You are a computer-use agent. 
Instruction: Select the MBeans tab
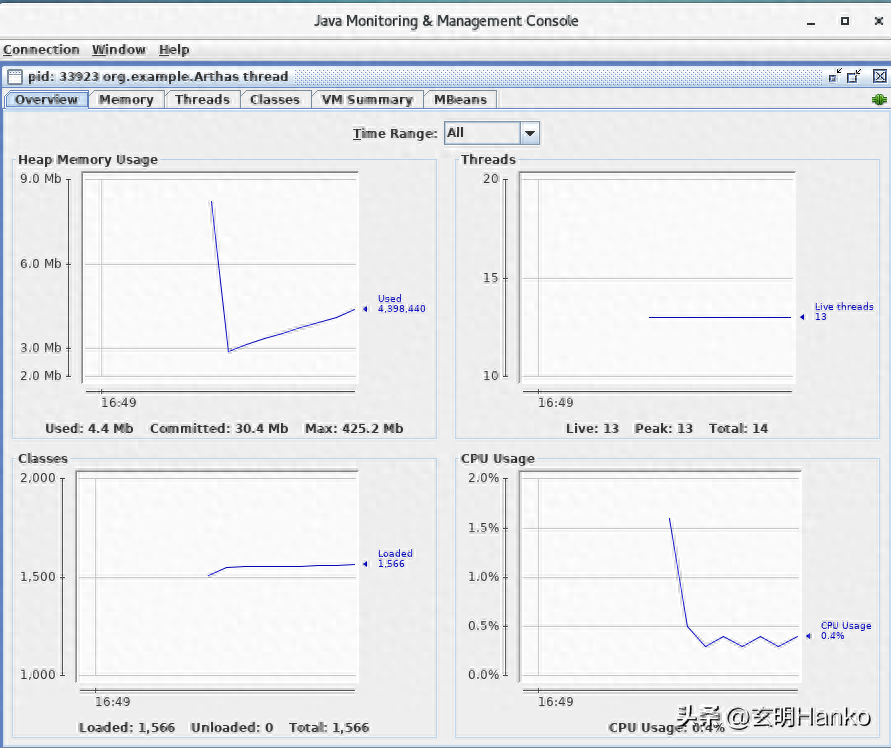tap(460, 100)
